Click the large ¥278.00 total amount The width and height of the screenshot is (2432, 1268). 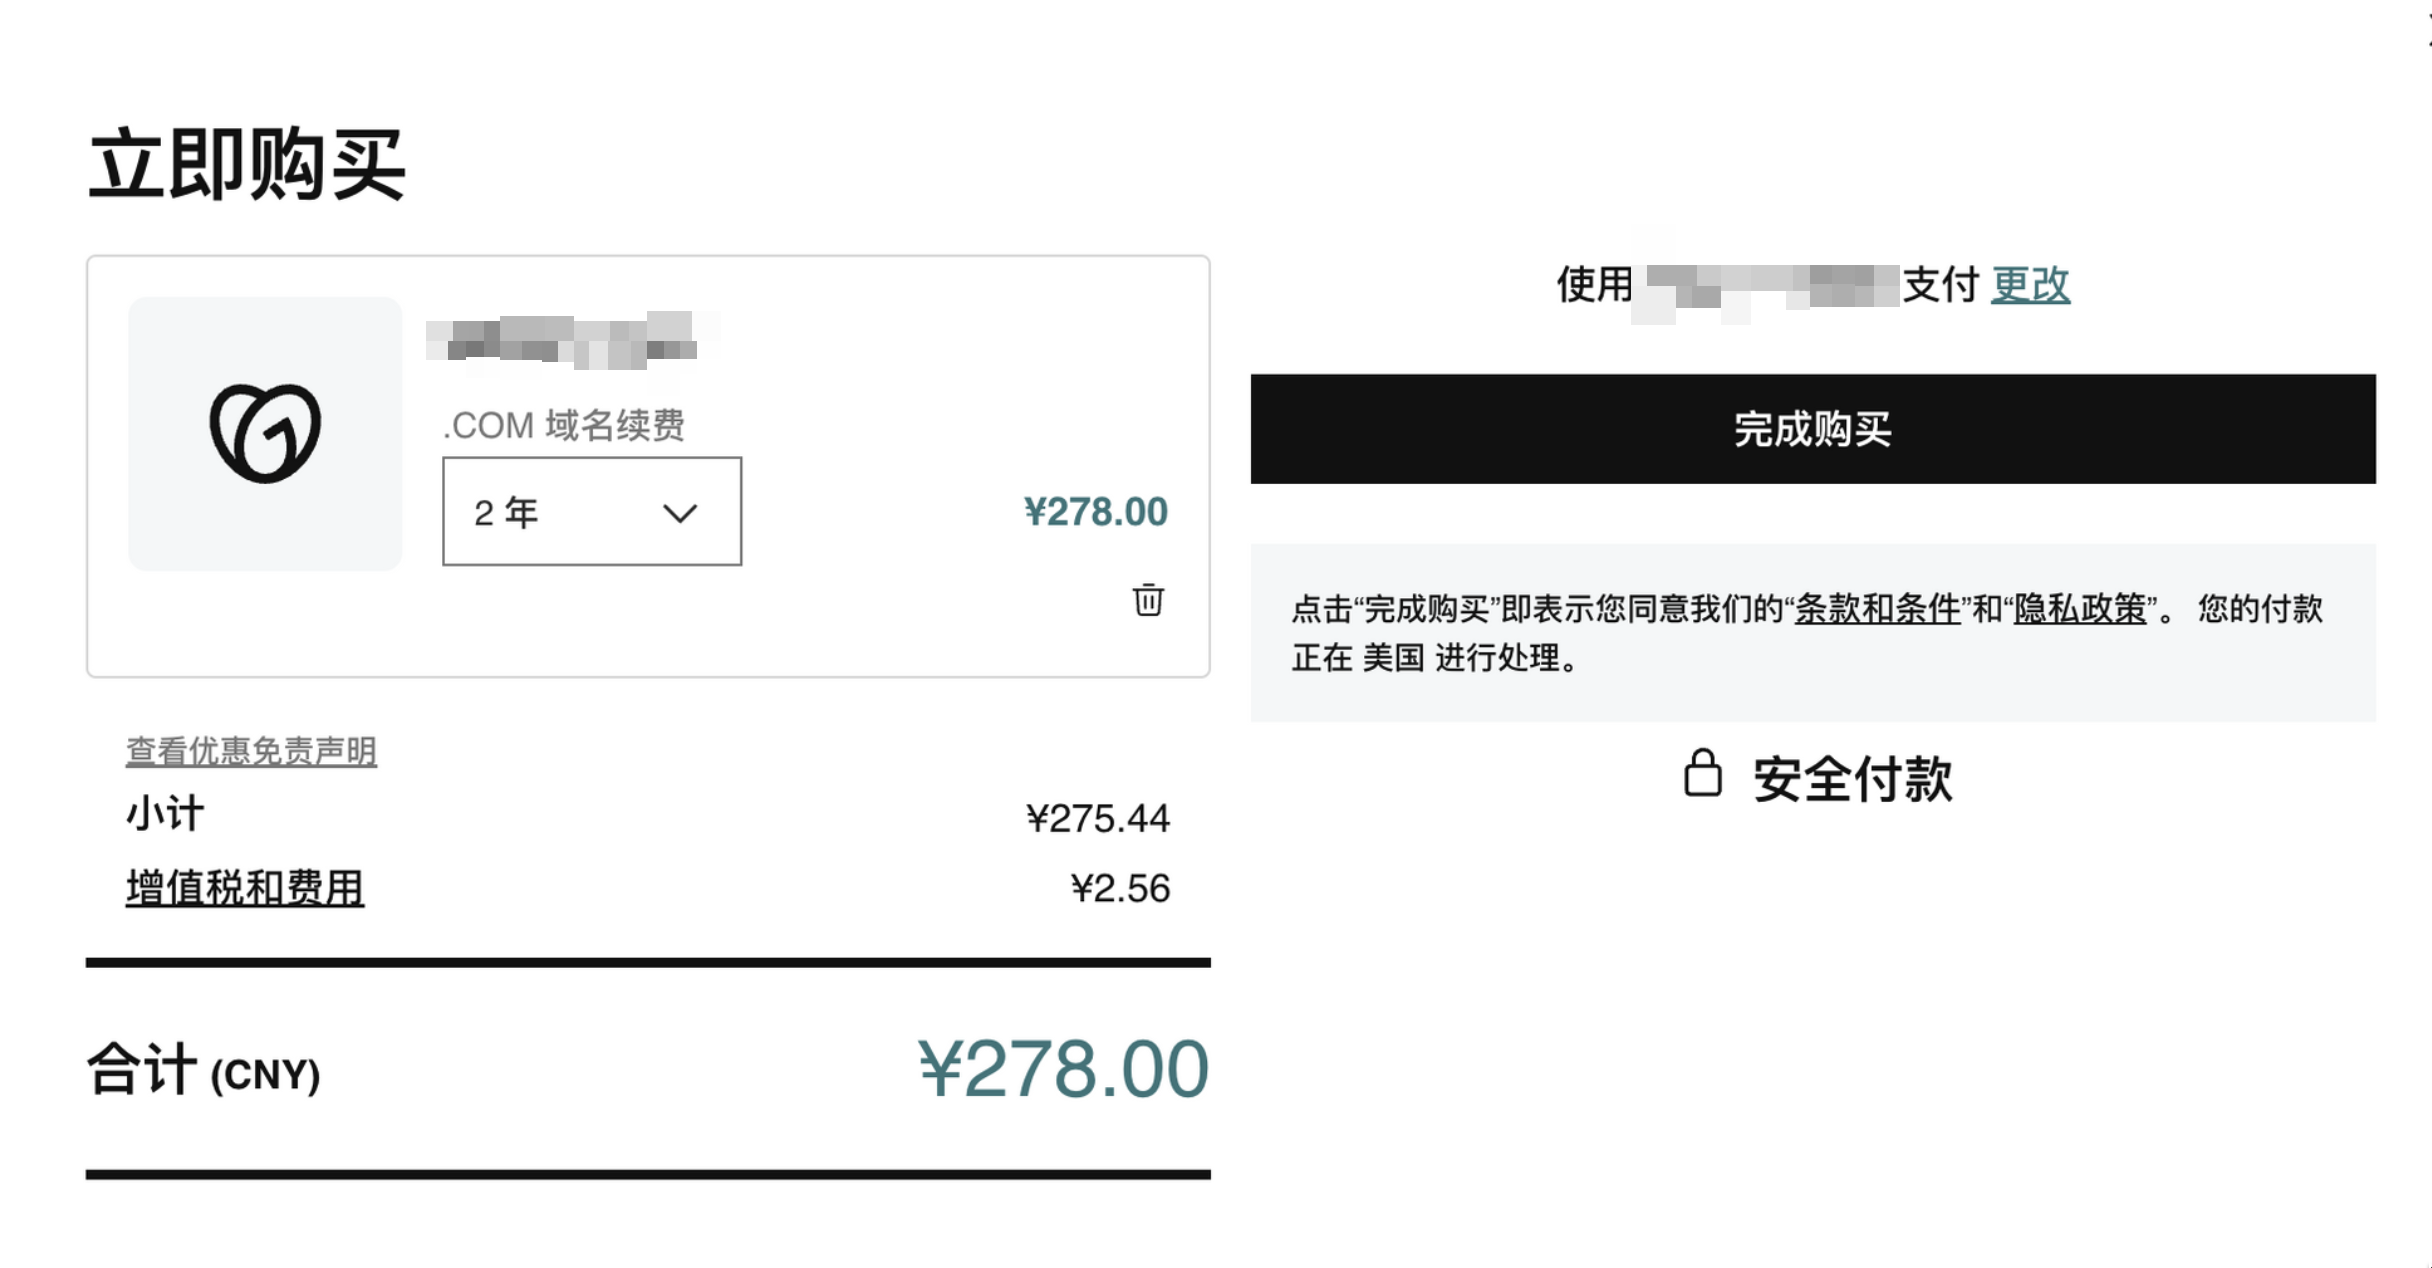pos(1063,1069)
